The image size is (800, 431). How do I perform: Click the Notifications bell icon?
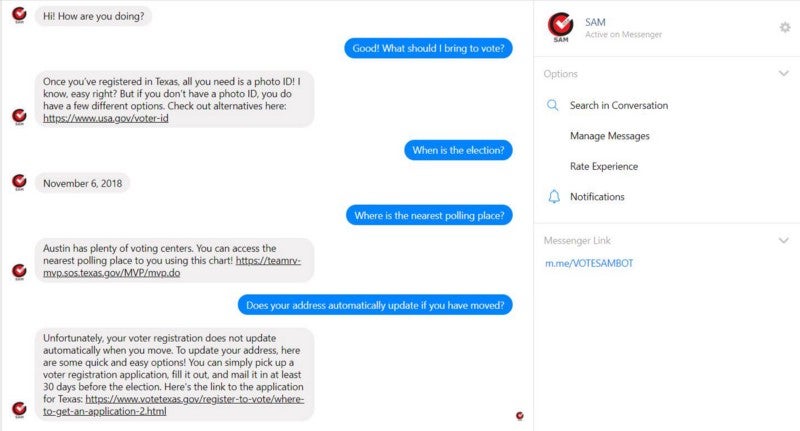point(554,196)
